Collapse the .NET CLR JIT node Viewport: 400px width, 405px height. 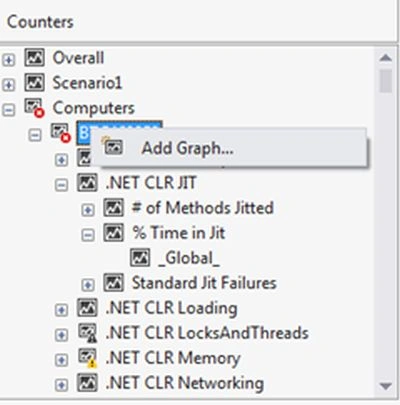pos(61,185)
